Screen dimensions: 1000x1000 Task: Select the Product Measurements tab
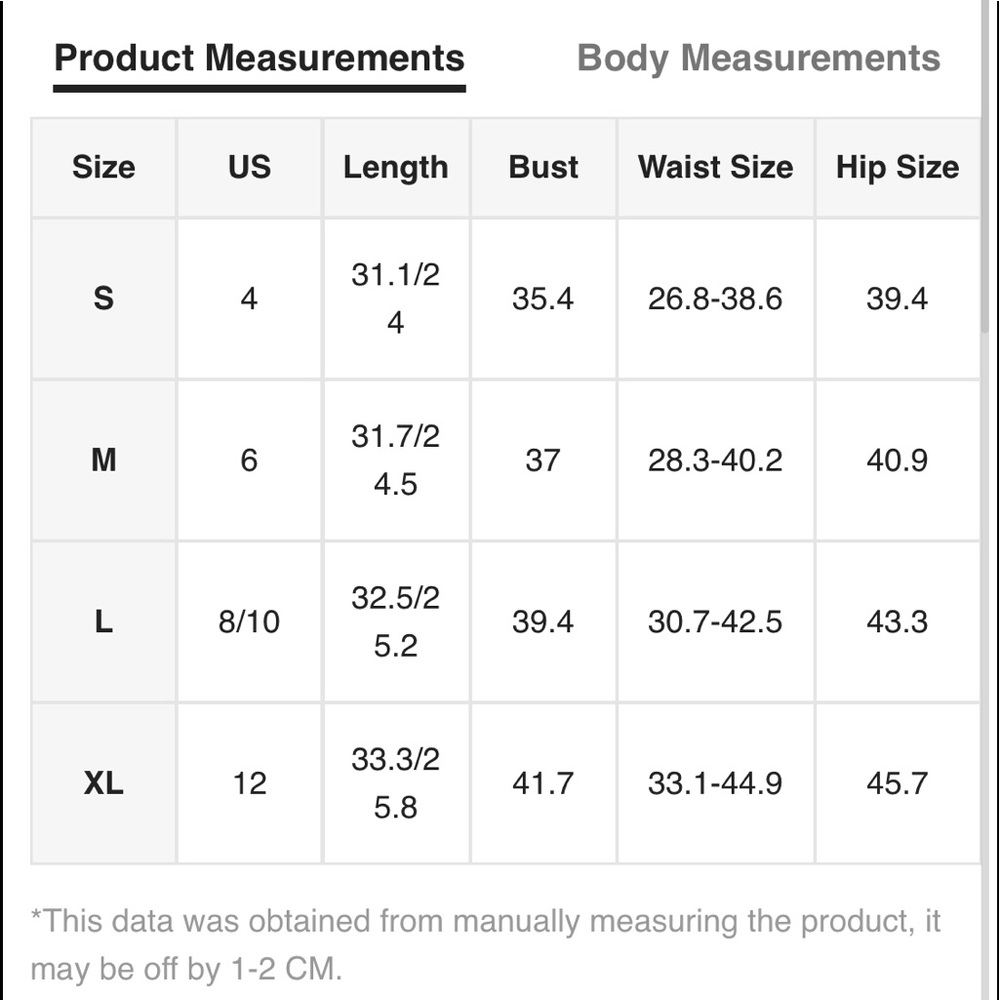coord(259,59)
